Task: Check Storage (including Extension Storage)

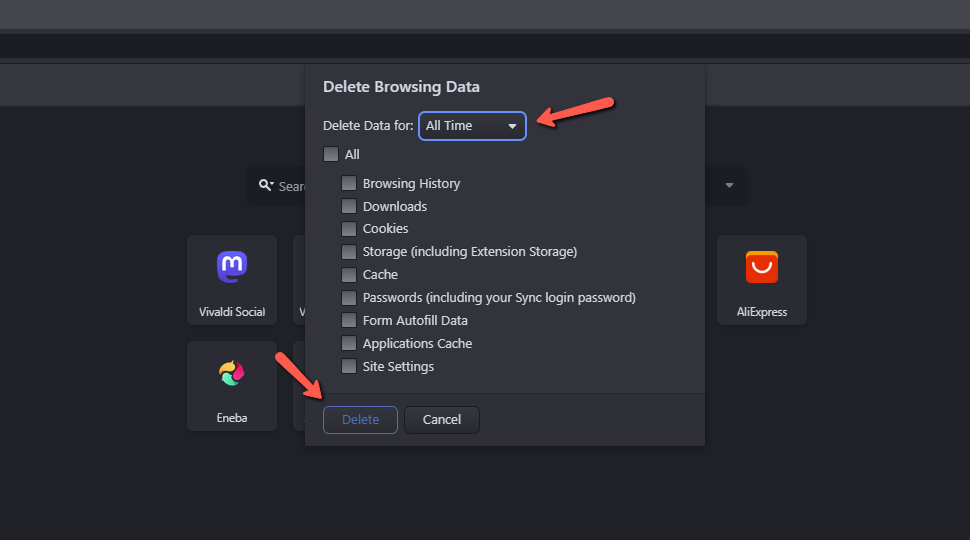Action: (349, 252)
